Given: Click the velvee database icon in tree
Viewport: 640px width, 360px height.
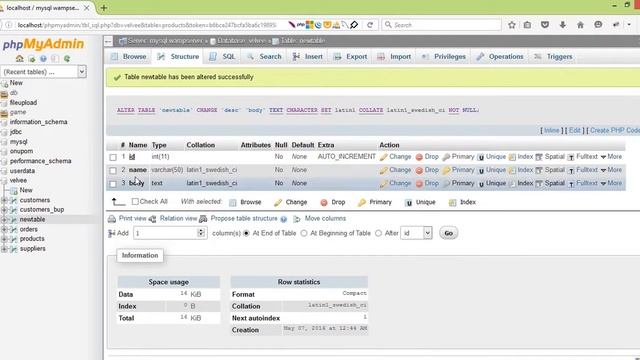Looking at the screenshot, I should pos(4,180).
